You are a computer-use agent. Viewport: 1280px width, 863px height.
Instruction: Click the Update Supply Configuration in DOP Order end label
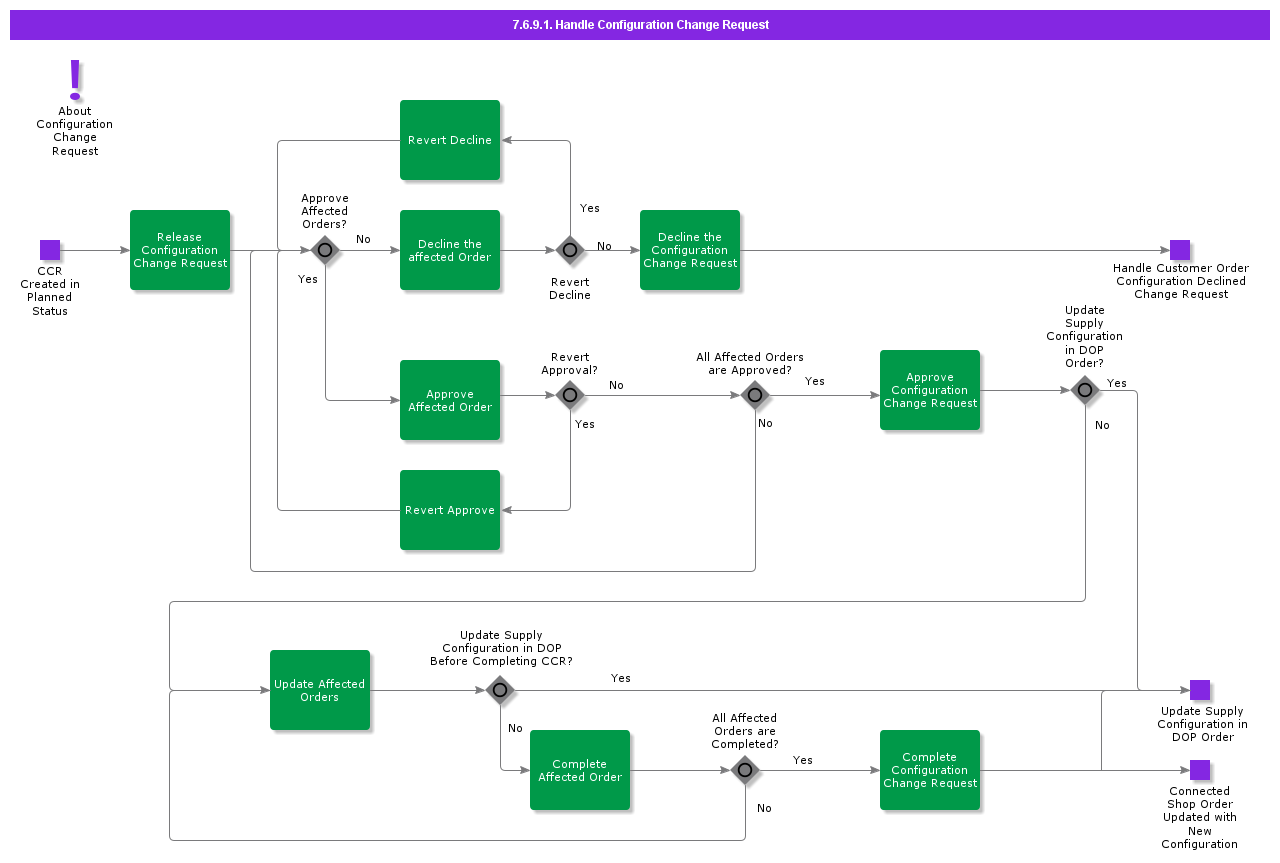point(1203,724)
